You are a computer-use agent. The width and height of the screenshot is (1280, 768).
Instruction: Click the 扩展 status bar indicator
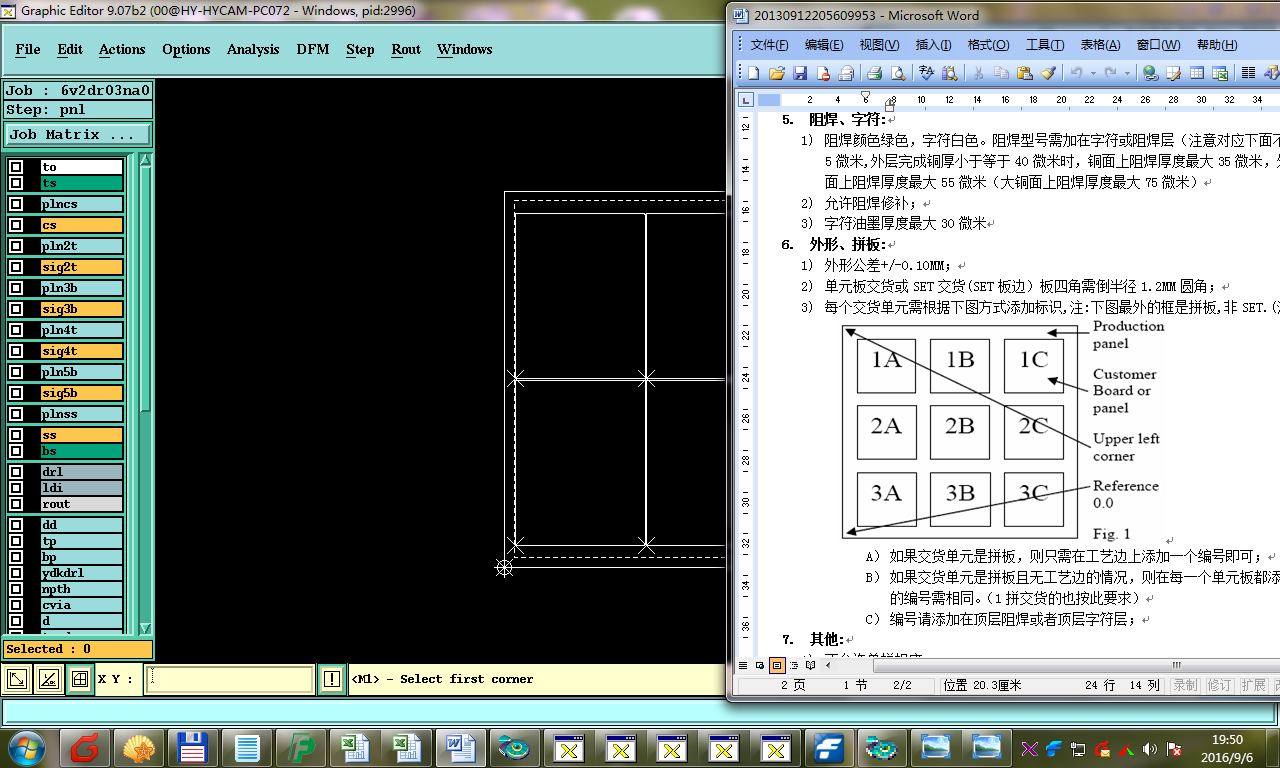pos(1252,685)
